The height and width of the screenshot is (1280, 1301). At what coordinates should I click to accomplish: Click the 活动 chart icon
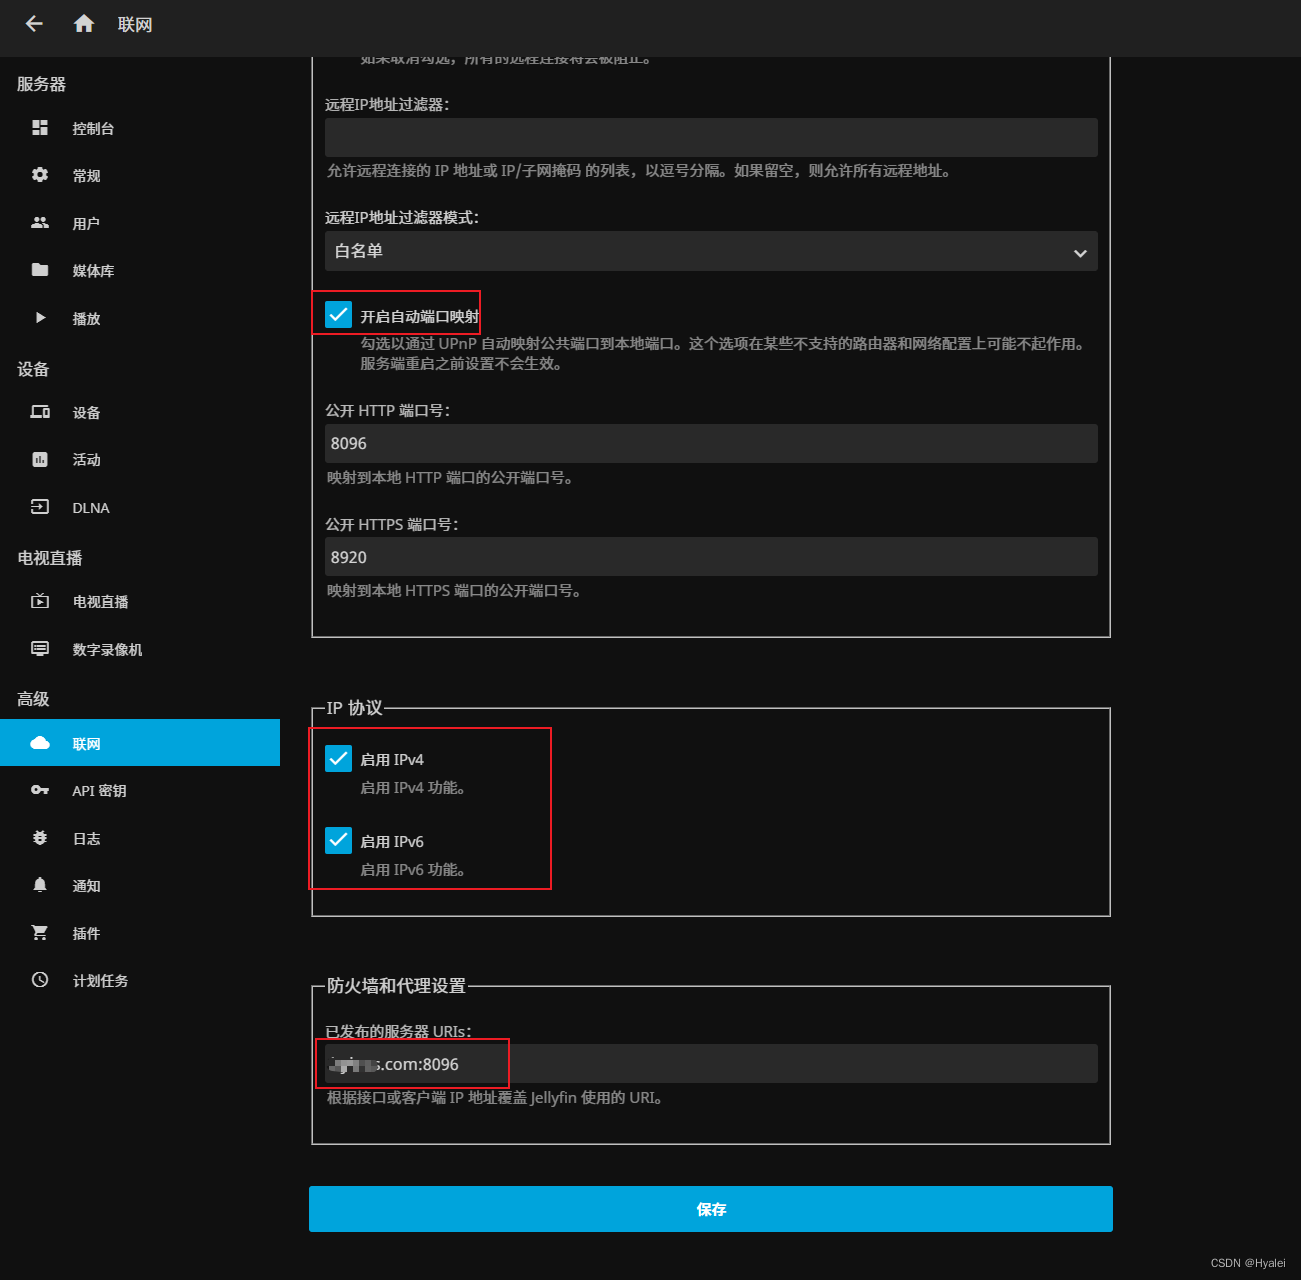point(40,460)
